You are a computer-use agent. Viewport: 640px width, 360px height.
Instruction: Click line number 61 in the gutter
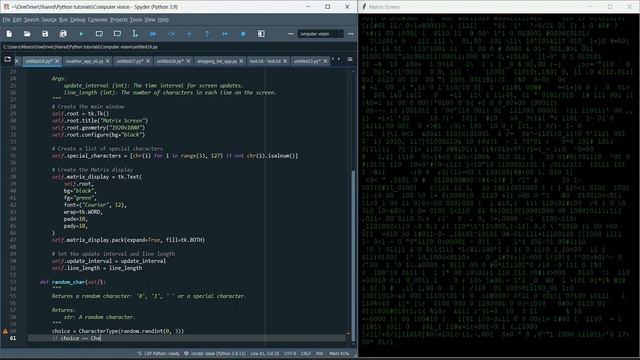click(x=13, y=338)
